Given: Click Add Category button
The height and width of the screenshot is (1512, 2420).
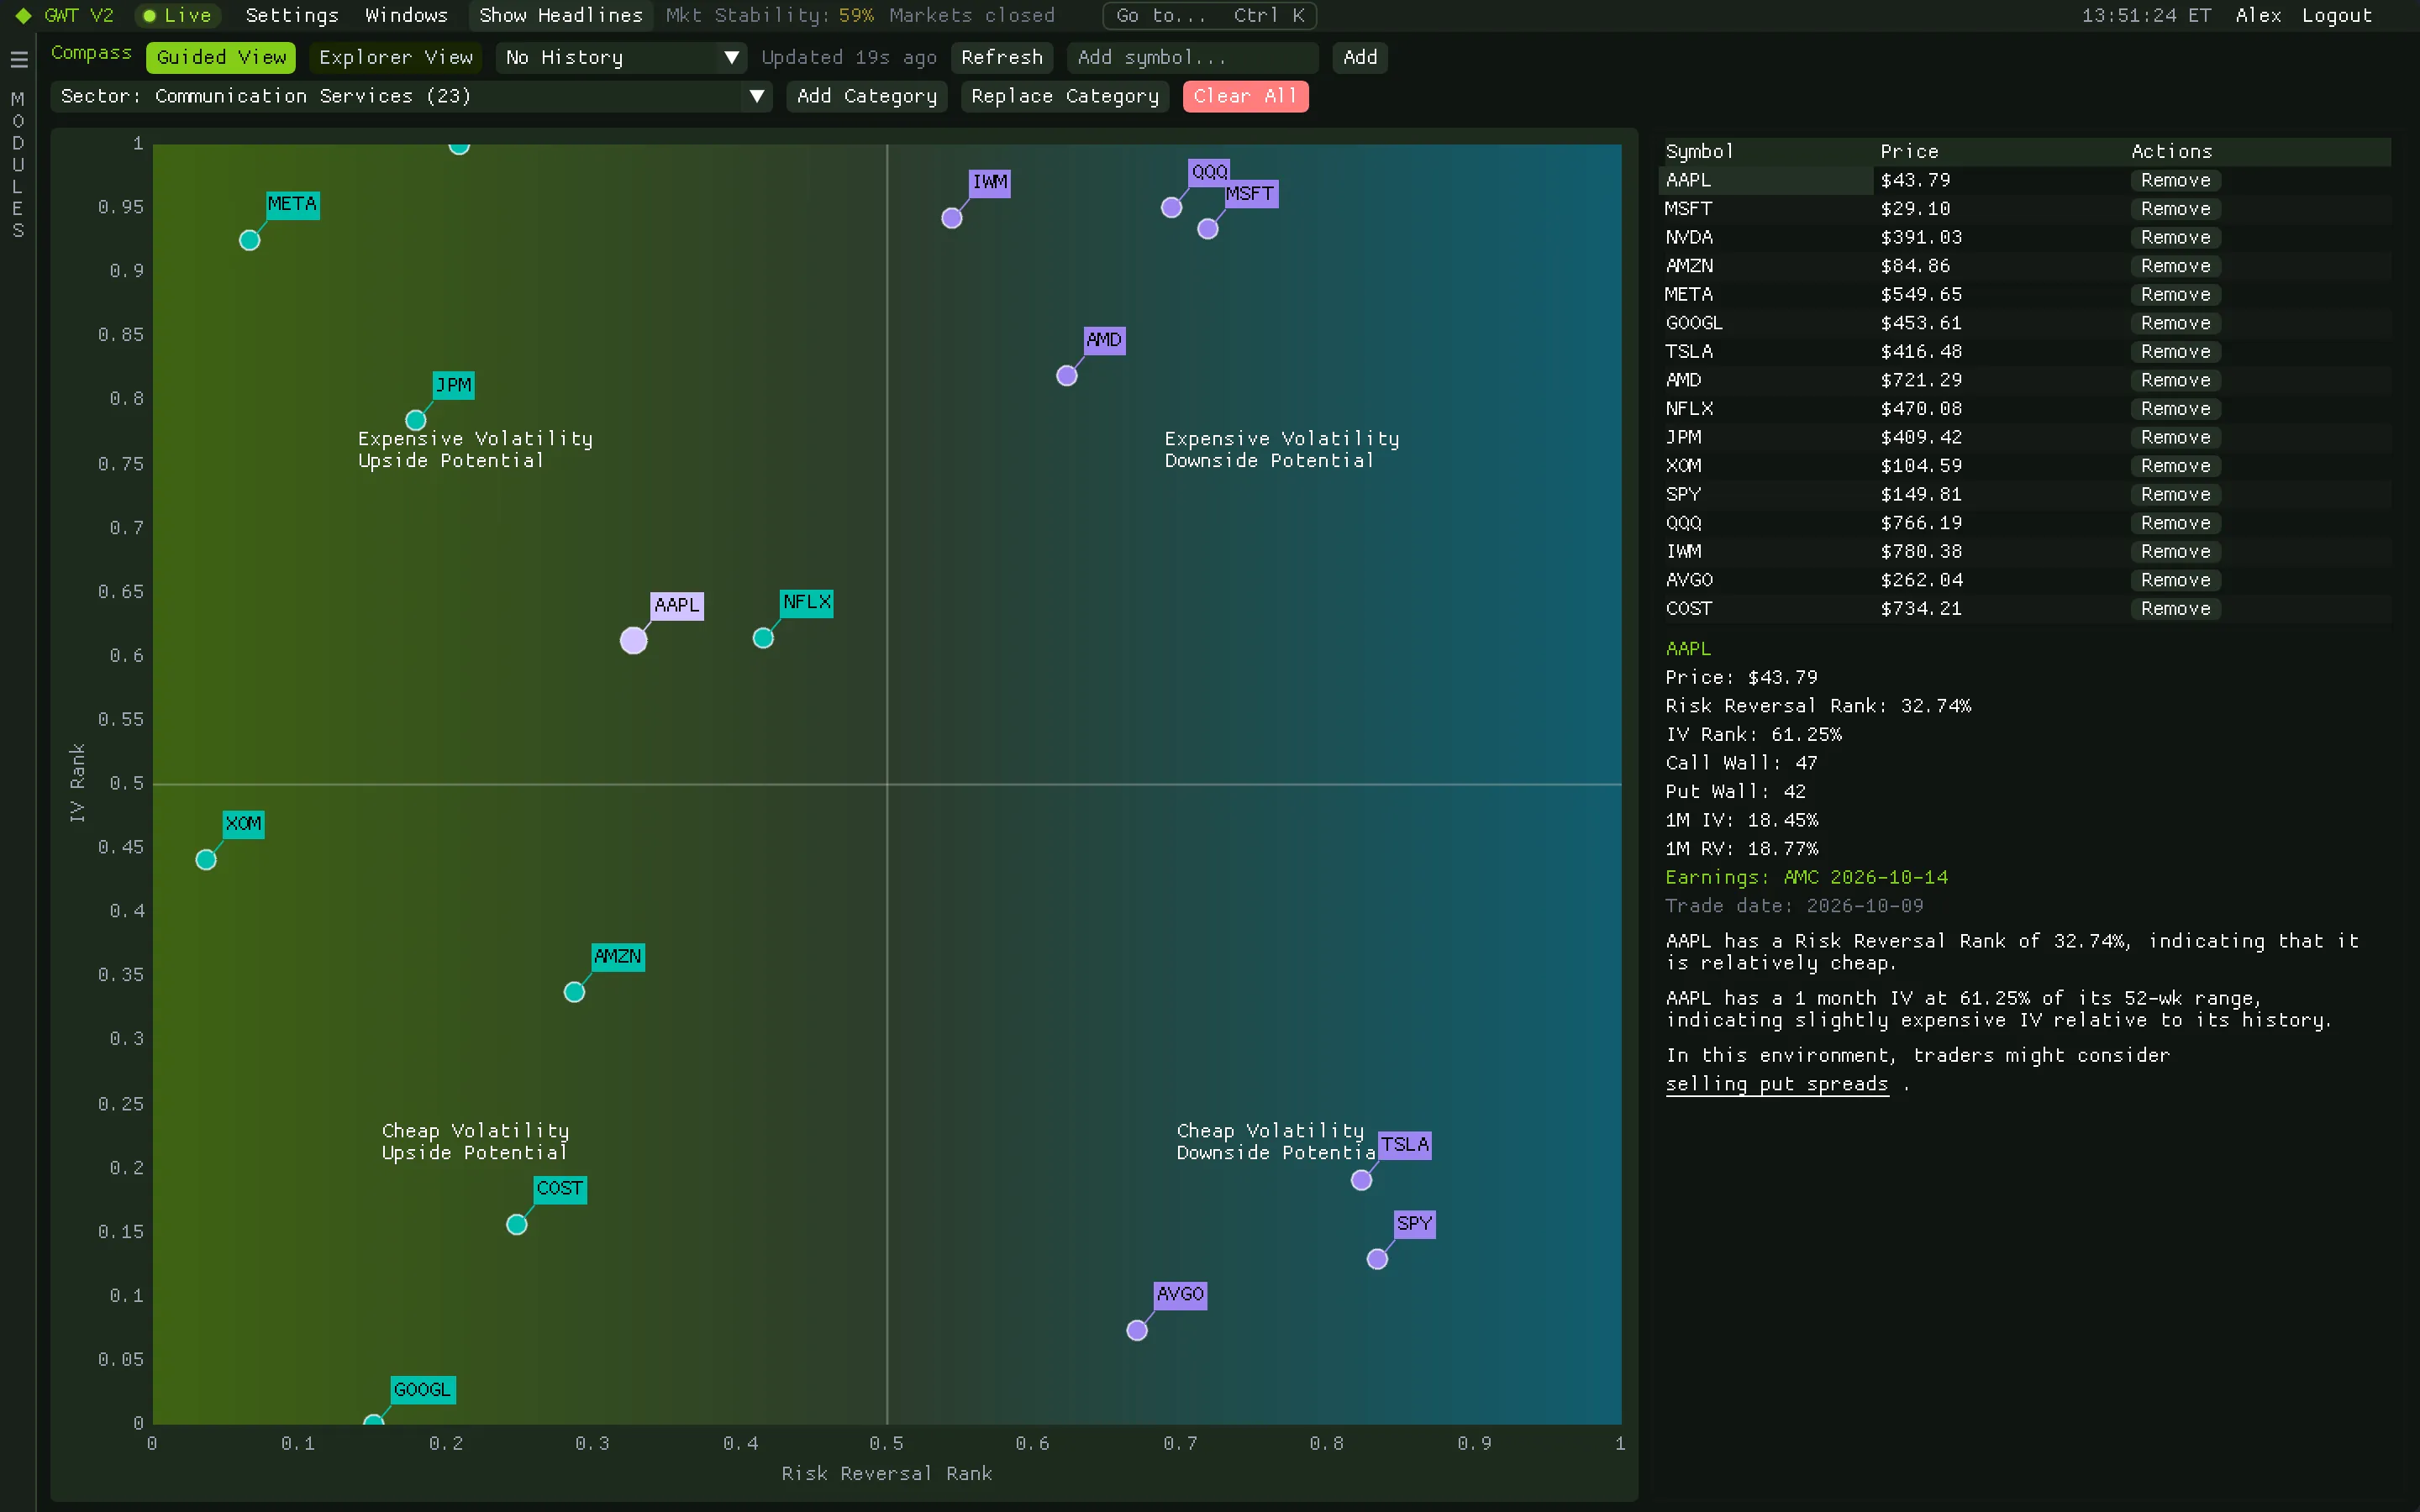Looking at the screenshot, I should (867, 97).
